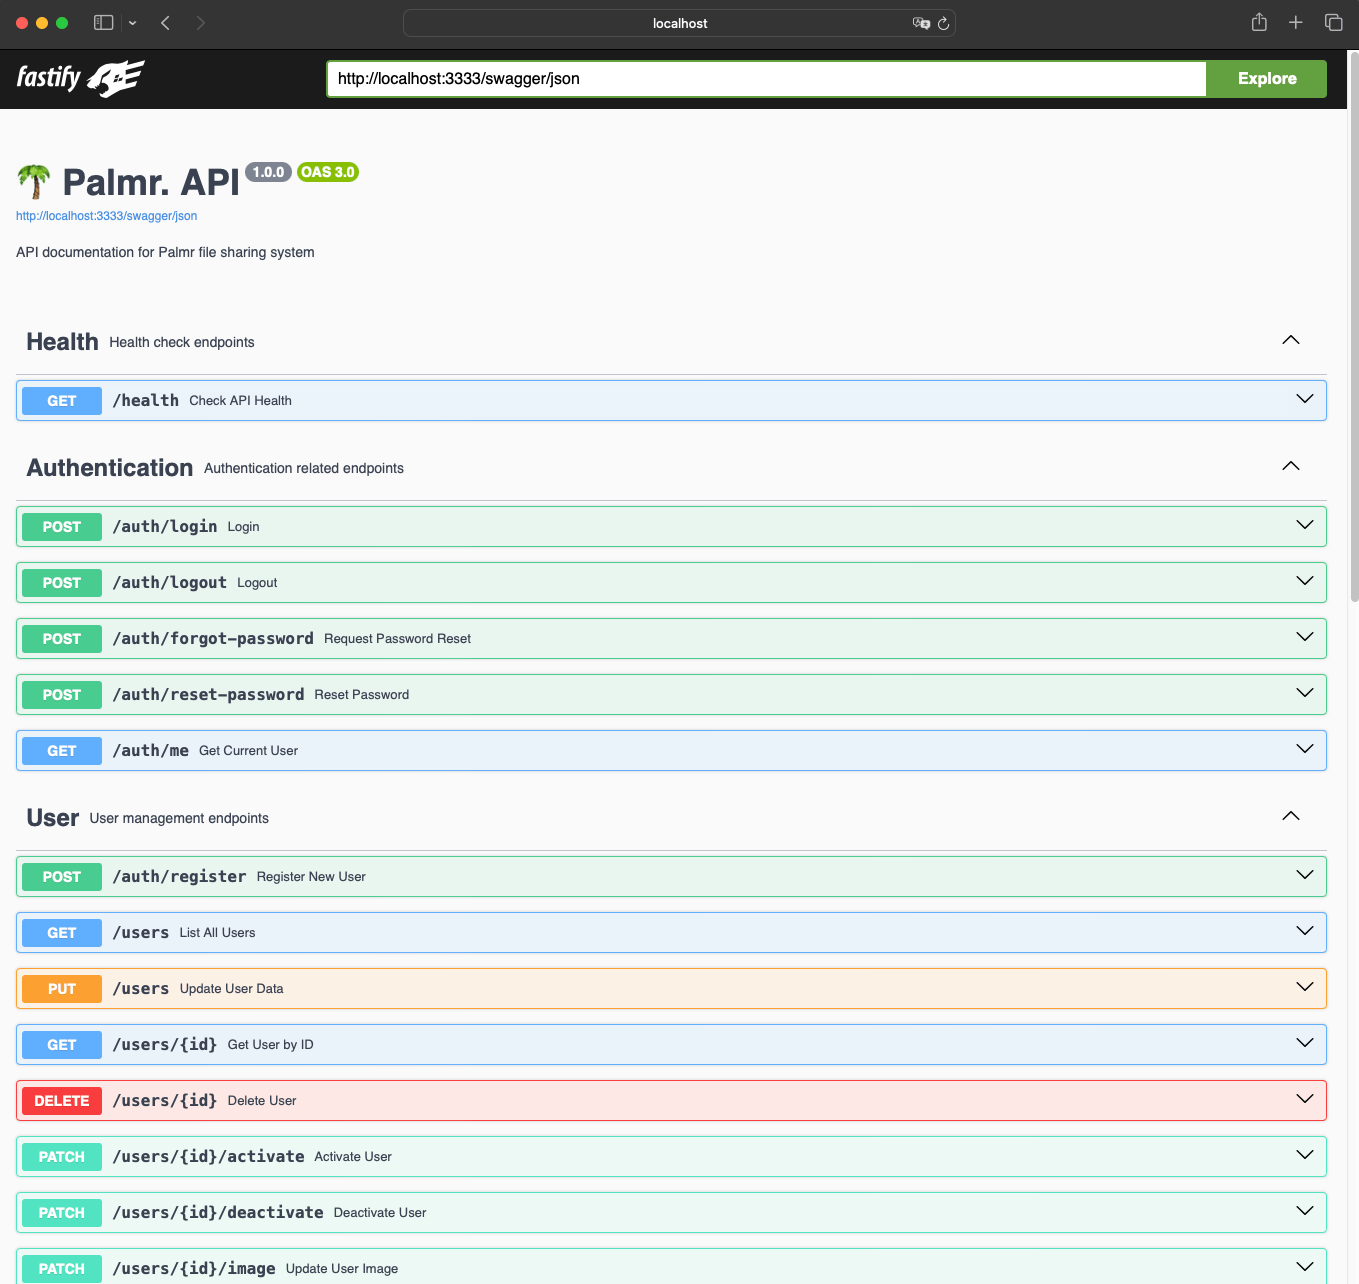
Task: Click 'Delete User' description
Action: pos(262,1101)
